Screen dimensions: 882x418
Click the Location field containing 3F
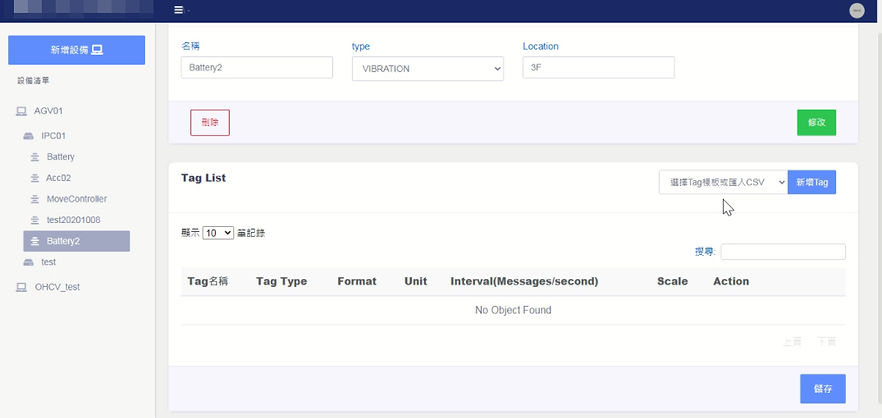[598, 68]
